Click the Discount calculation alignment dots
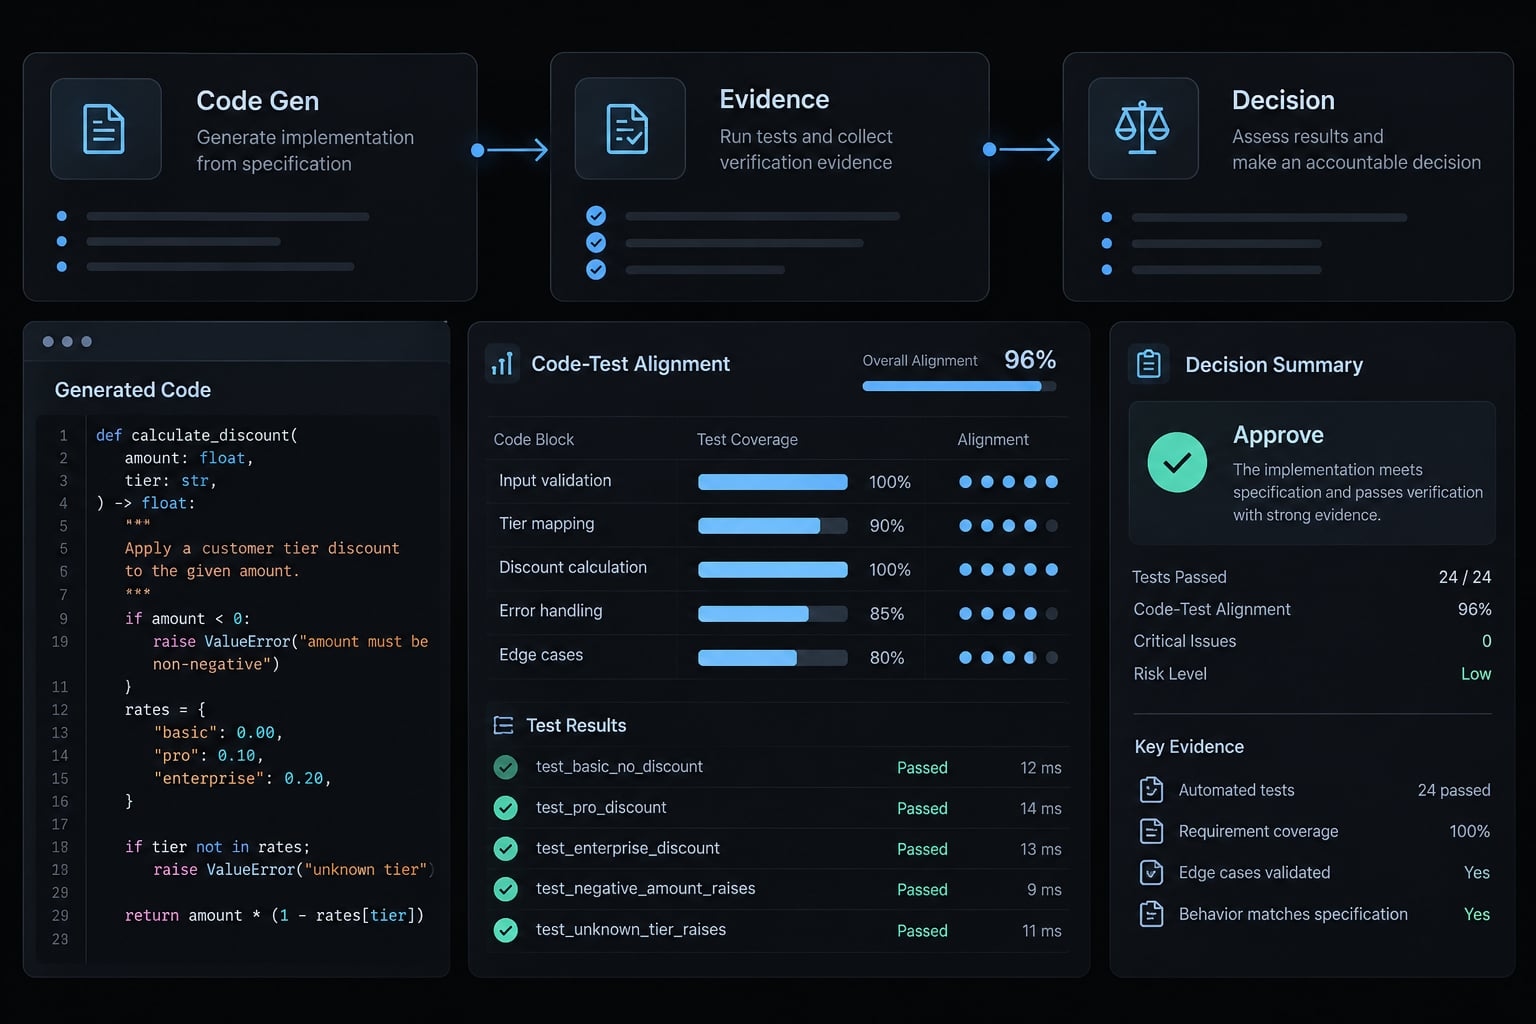 (x=1008, y=570)
